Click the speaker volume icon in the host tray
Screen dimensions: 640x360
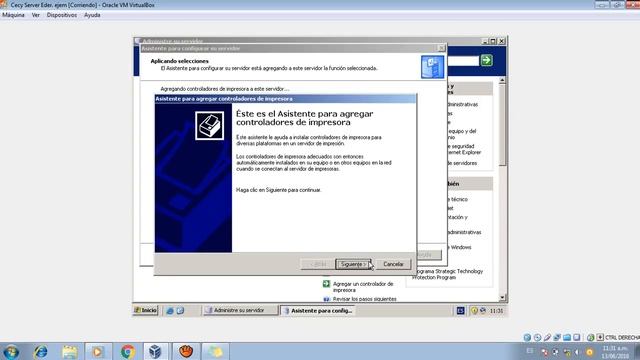(577, 352)
